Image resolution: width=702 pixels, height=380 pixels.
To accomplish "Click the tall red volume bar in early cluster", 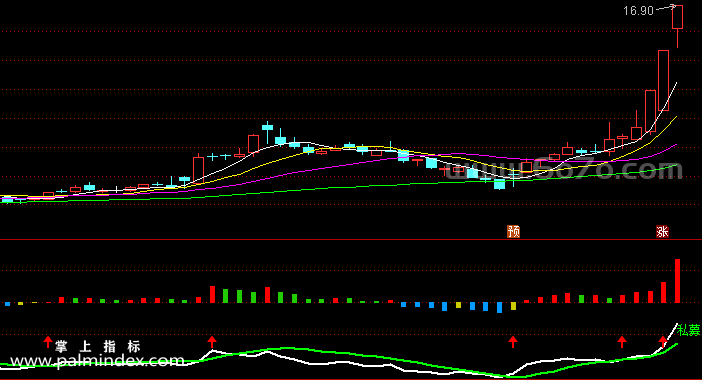I will tap(212, 295).
